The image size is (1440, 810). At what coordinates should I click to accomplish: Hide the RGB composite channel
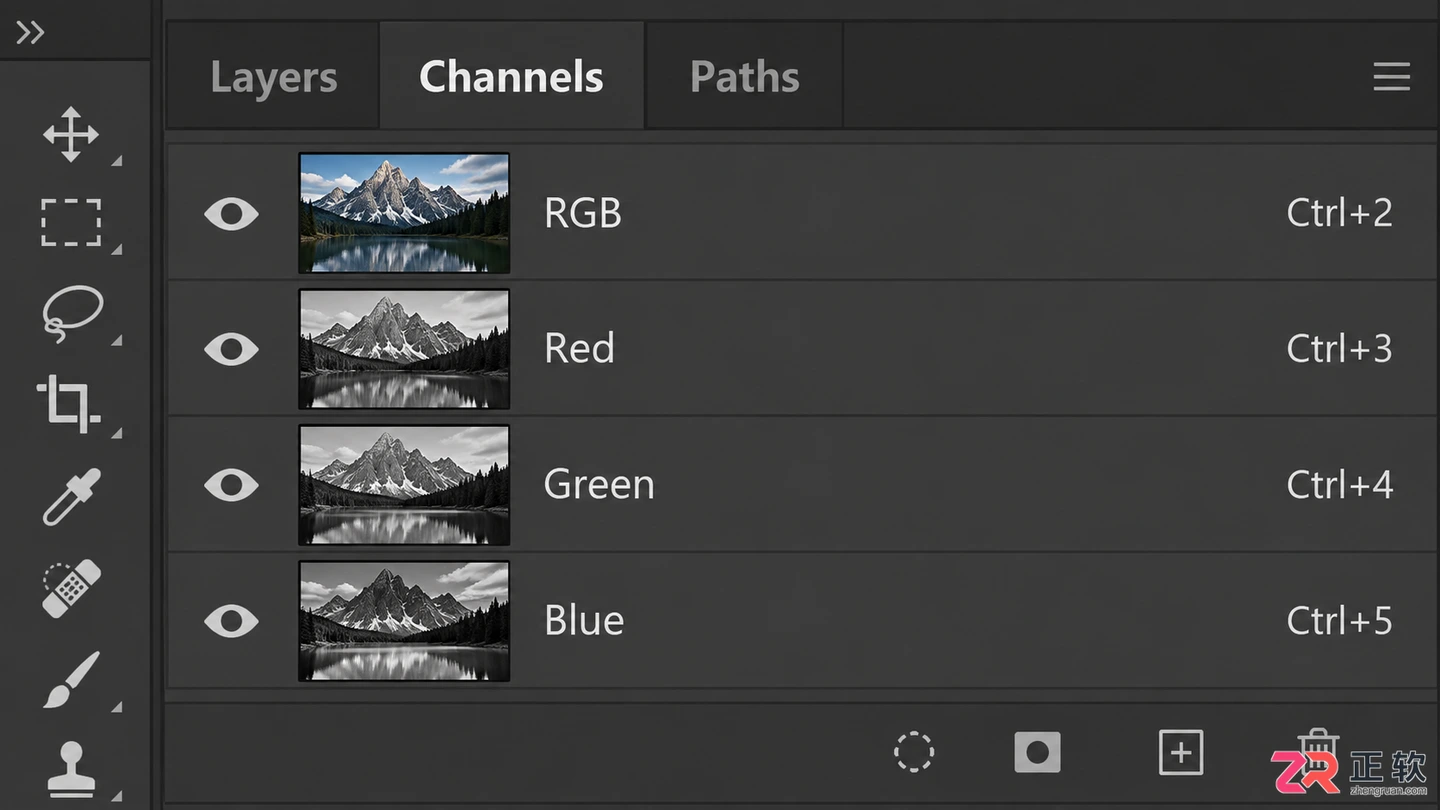point(231,213)
